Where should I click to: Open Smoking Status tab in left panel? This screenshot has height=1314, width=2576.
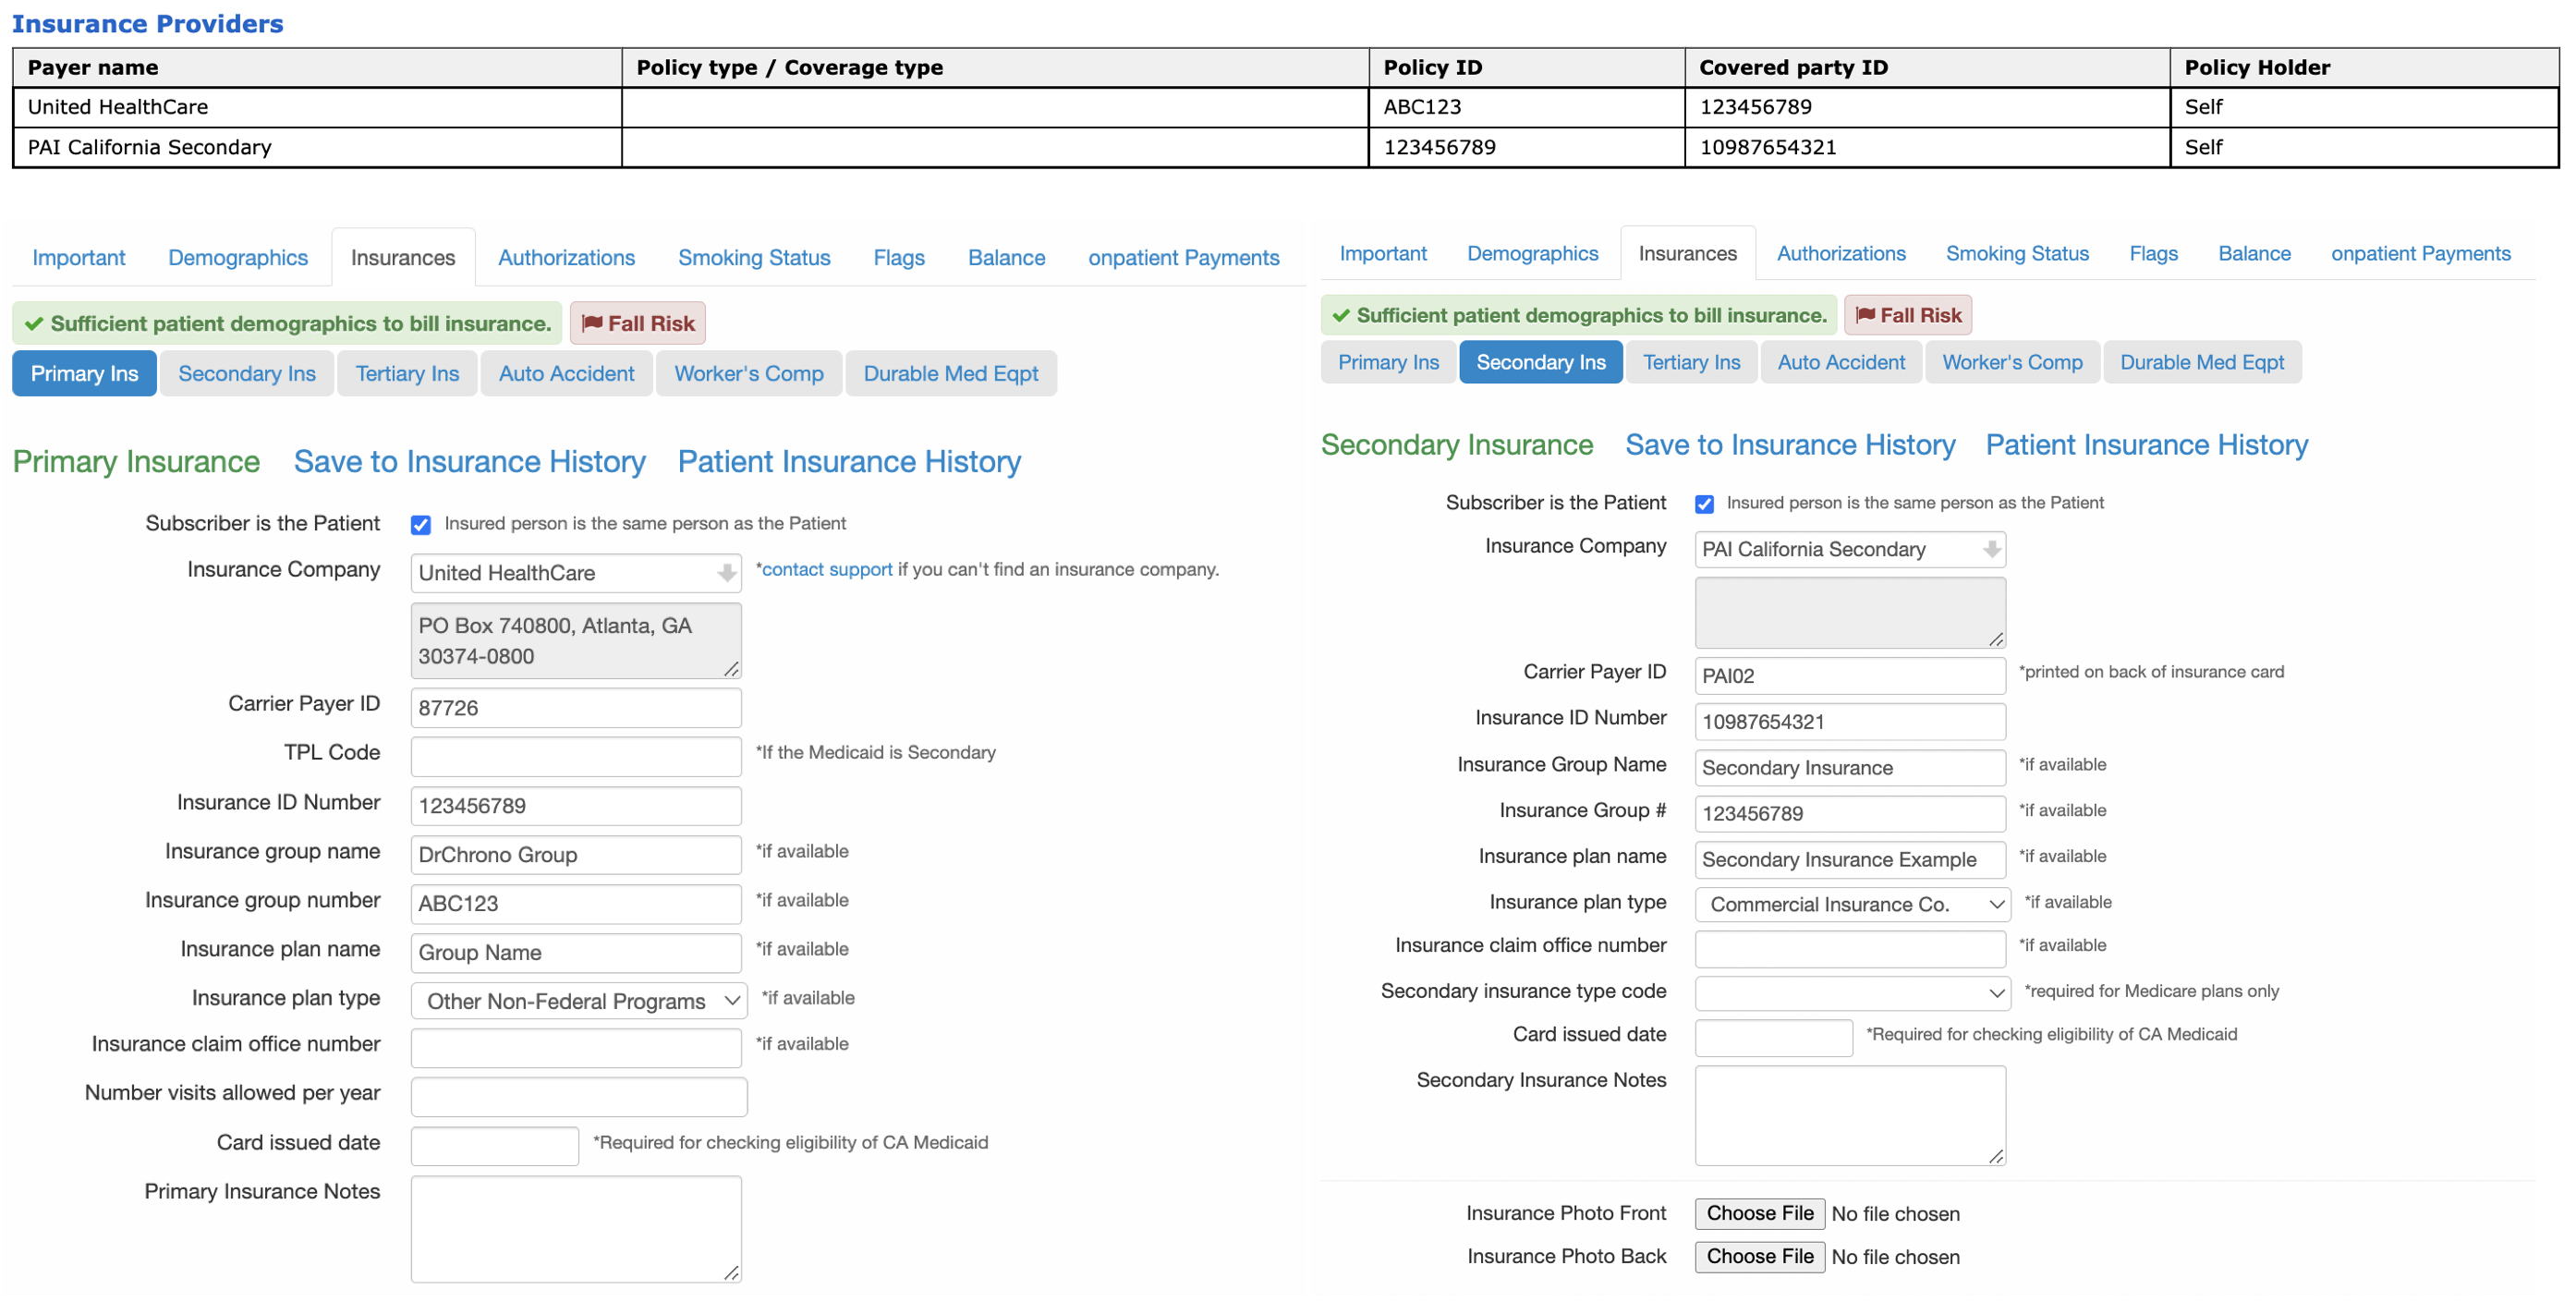point(754,258)
